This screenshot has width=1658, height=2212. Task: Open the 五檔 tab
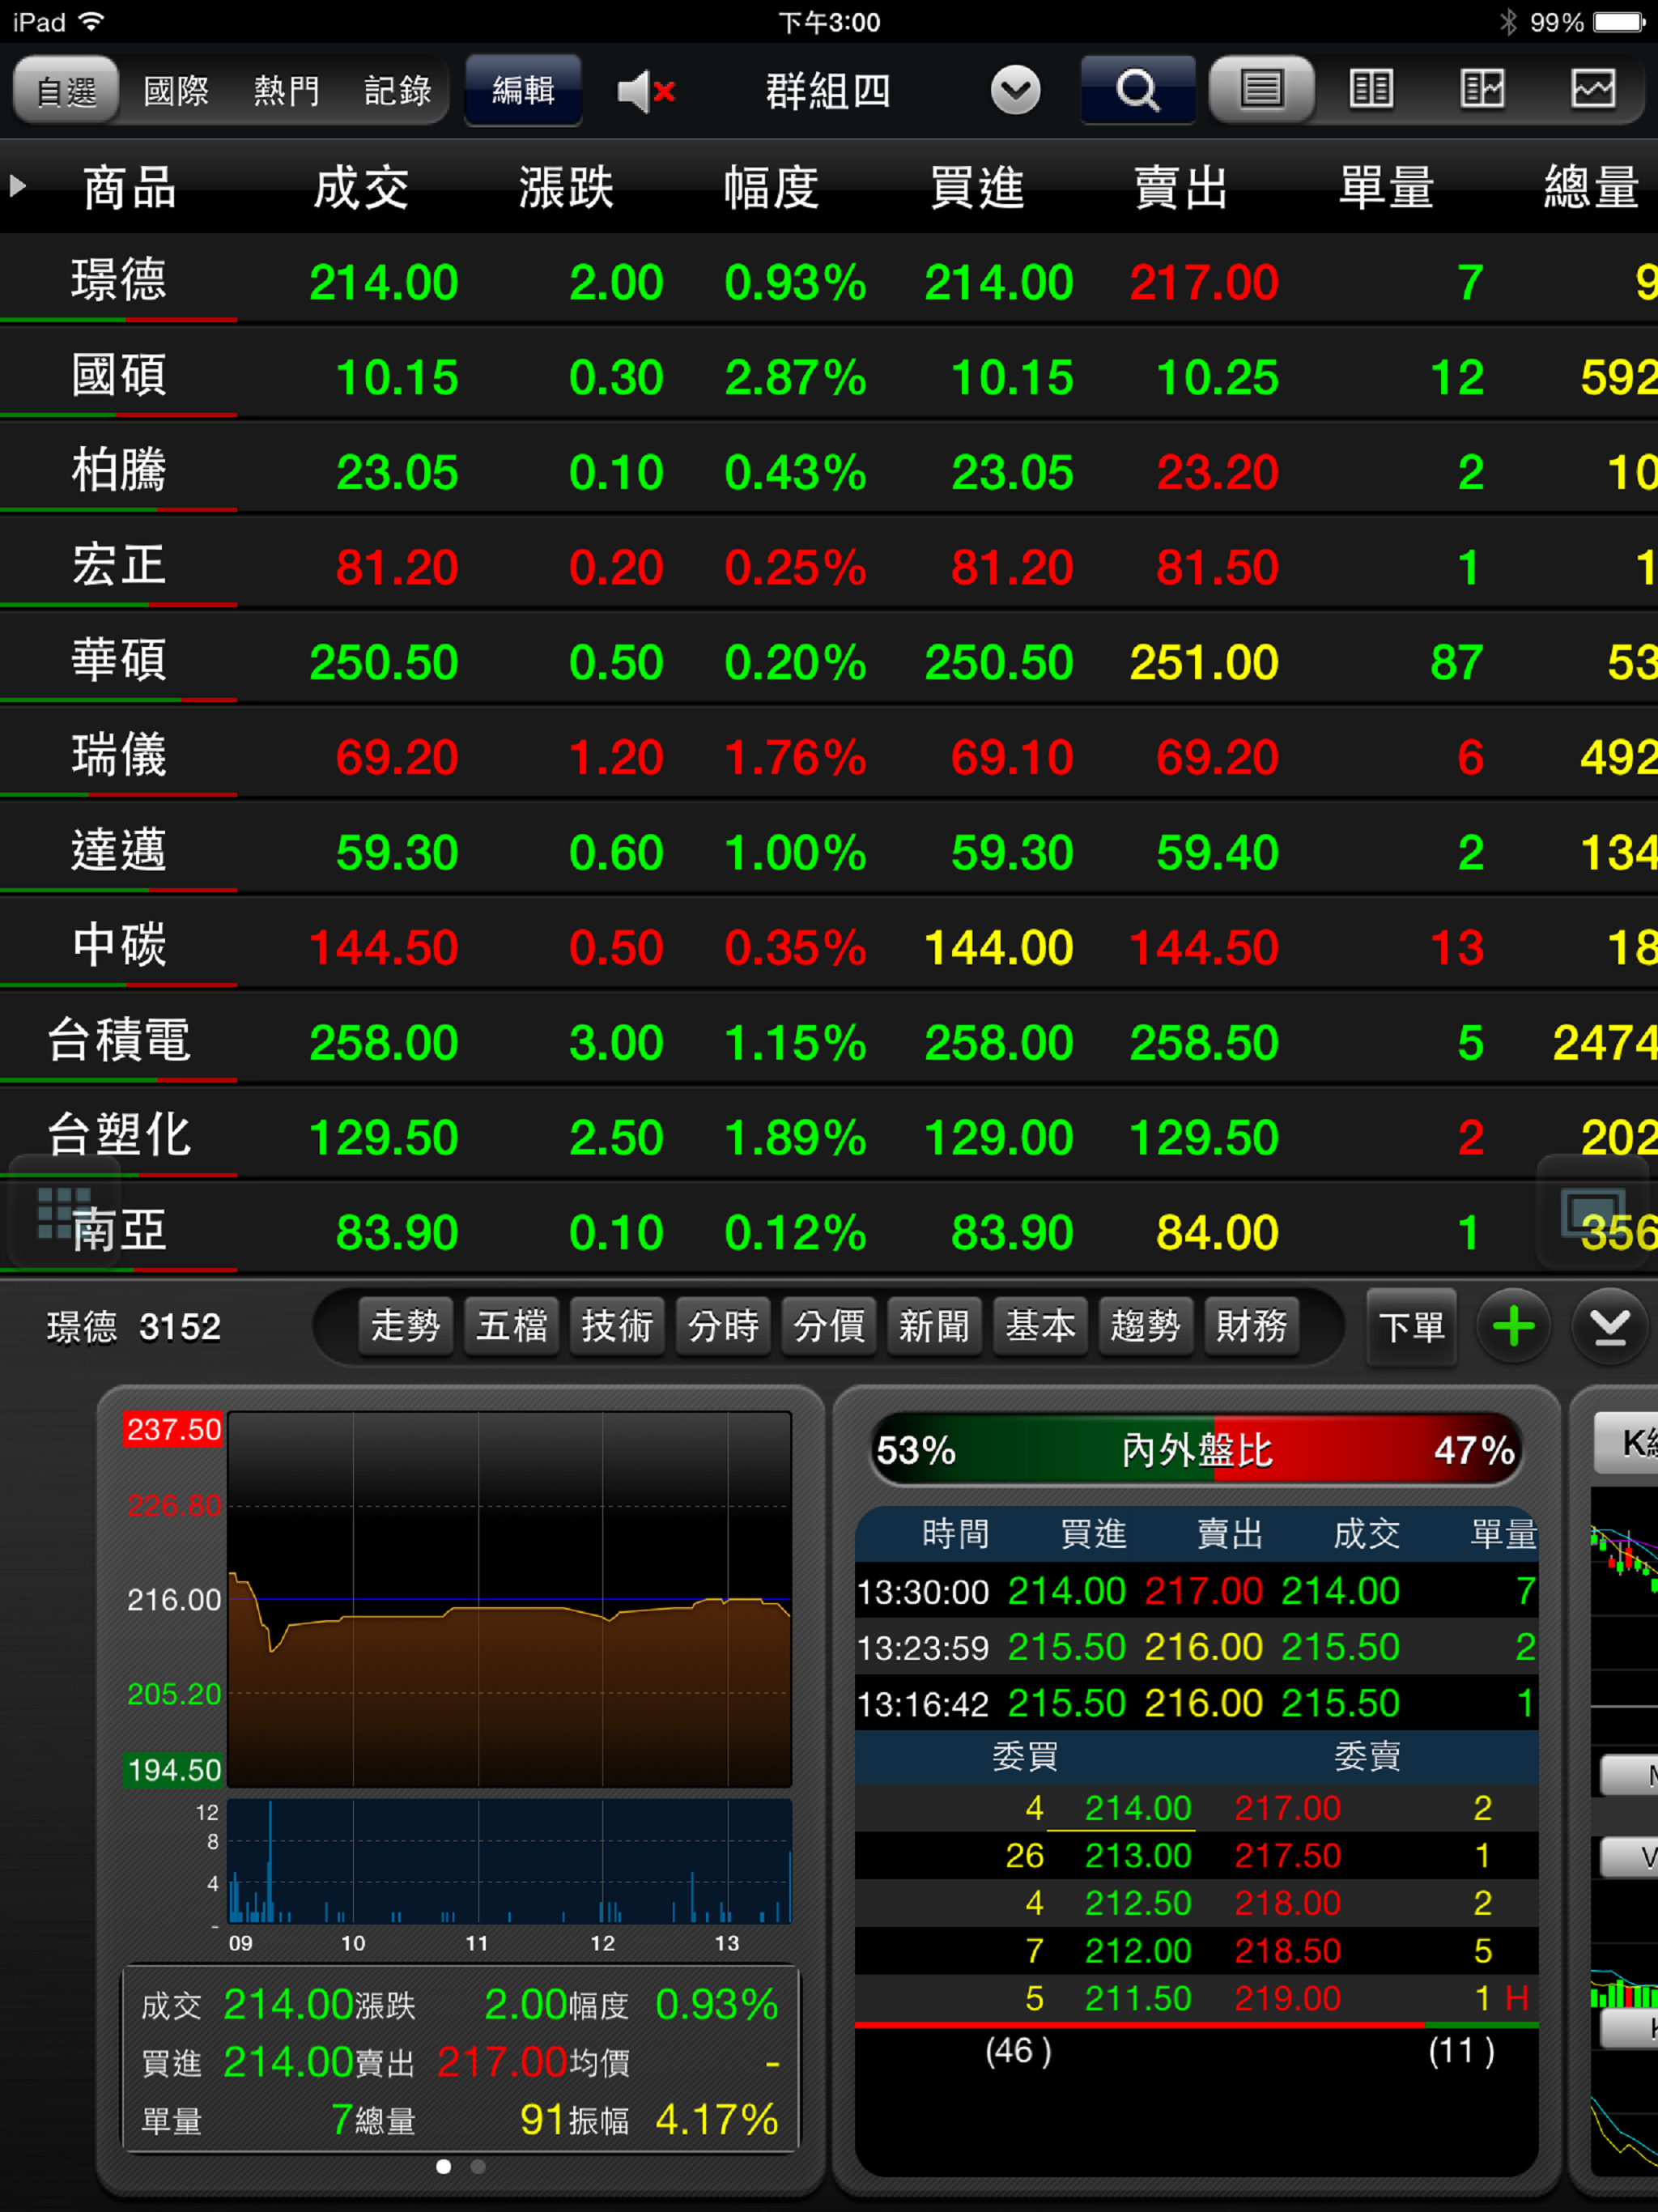pyautogui.click(x=511, y=1326)
